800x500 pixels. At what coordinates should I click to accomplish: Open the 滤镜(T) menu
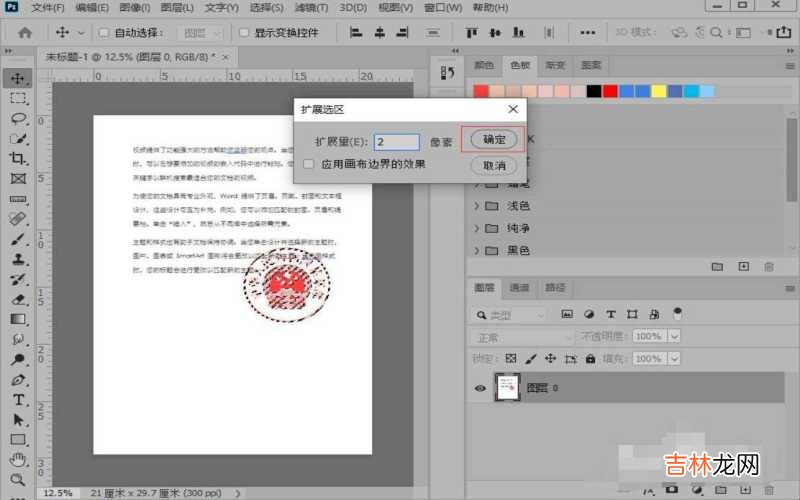(x=311, y=8)
